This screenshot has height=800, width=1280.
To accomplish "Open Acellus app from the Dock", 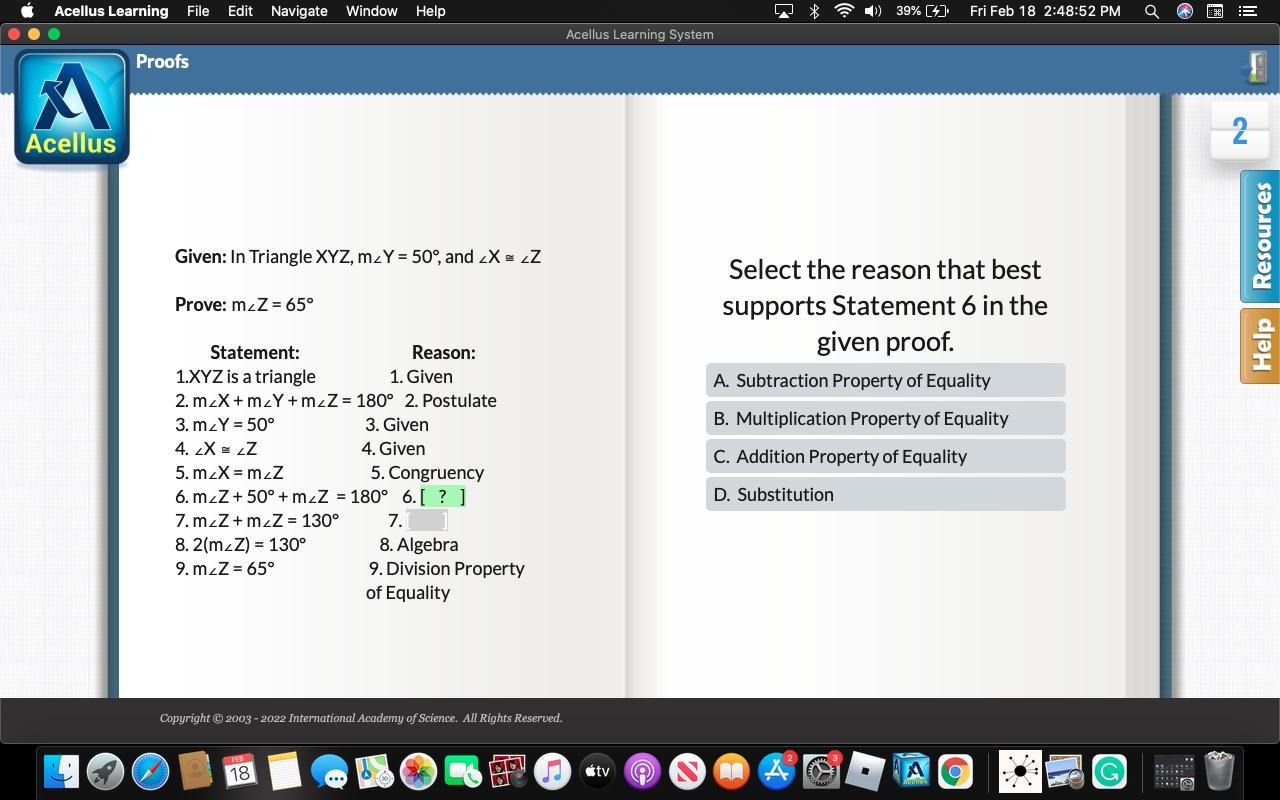I will tap(911, 771).
